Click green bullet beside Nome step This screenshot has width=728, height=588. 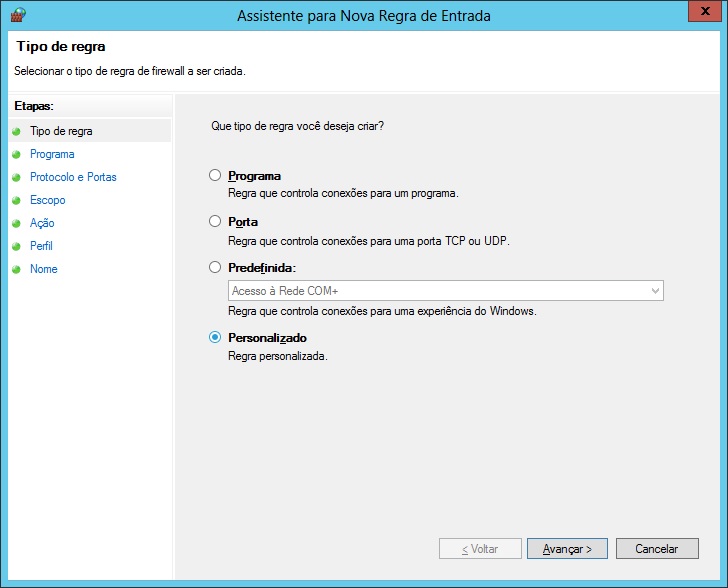16,269
